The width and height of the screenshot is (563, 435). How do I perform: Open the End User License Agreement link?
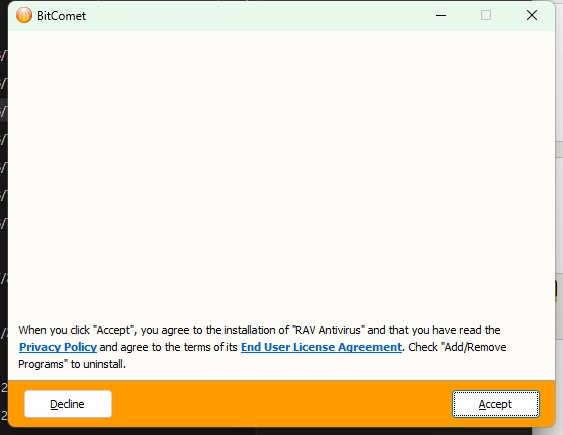coord(321,347)
